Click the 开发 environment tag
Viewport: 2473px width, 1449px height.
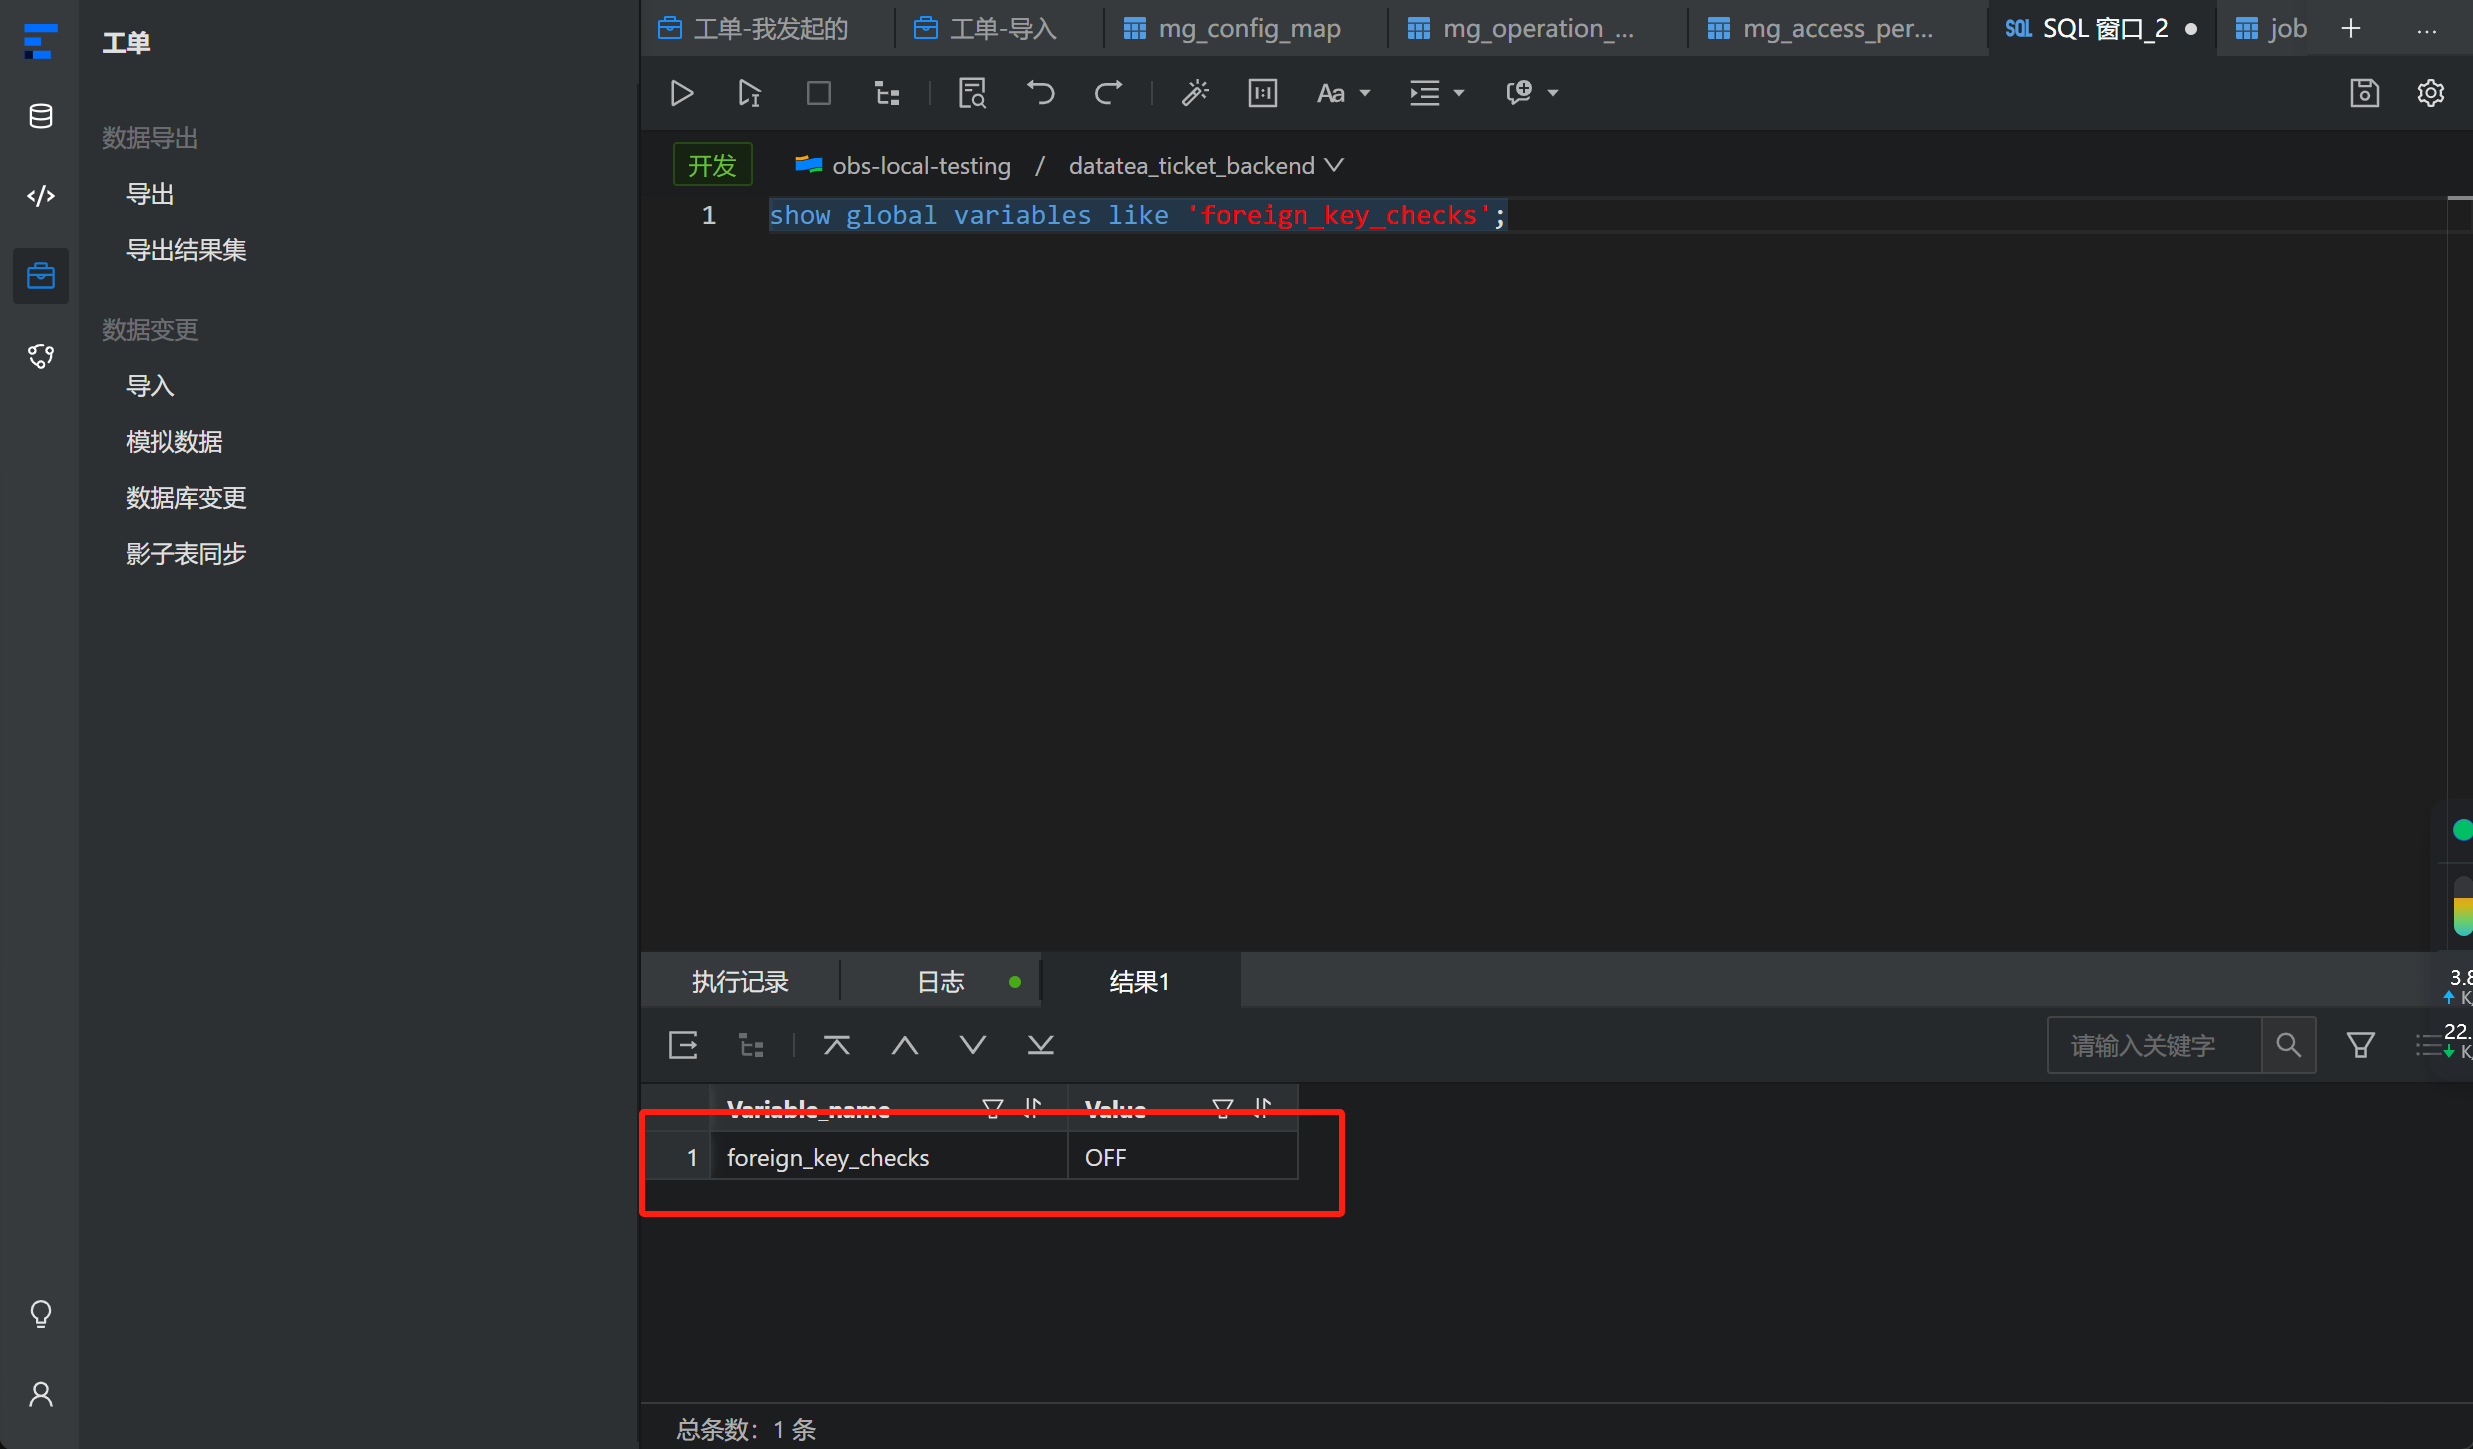point(712,166)
